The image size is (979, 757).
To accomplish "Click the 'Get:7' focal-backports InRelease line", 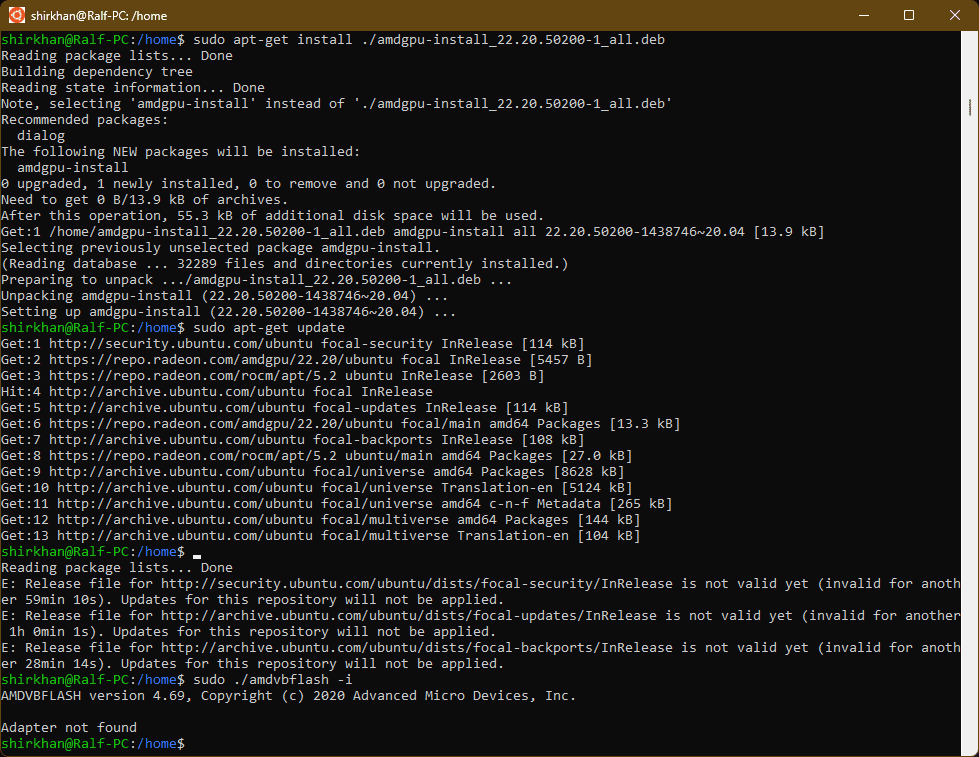I will pos(293,440).
